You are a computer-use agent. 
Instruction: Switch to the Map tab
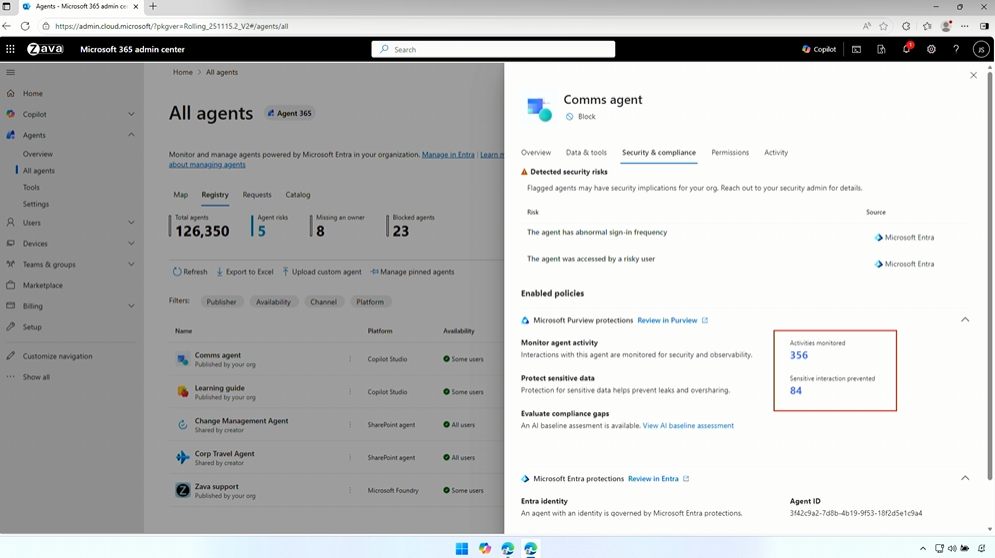tap(181, 195)
